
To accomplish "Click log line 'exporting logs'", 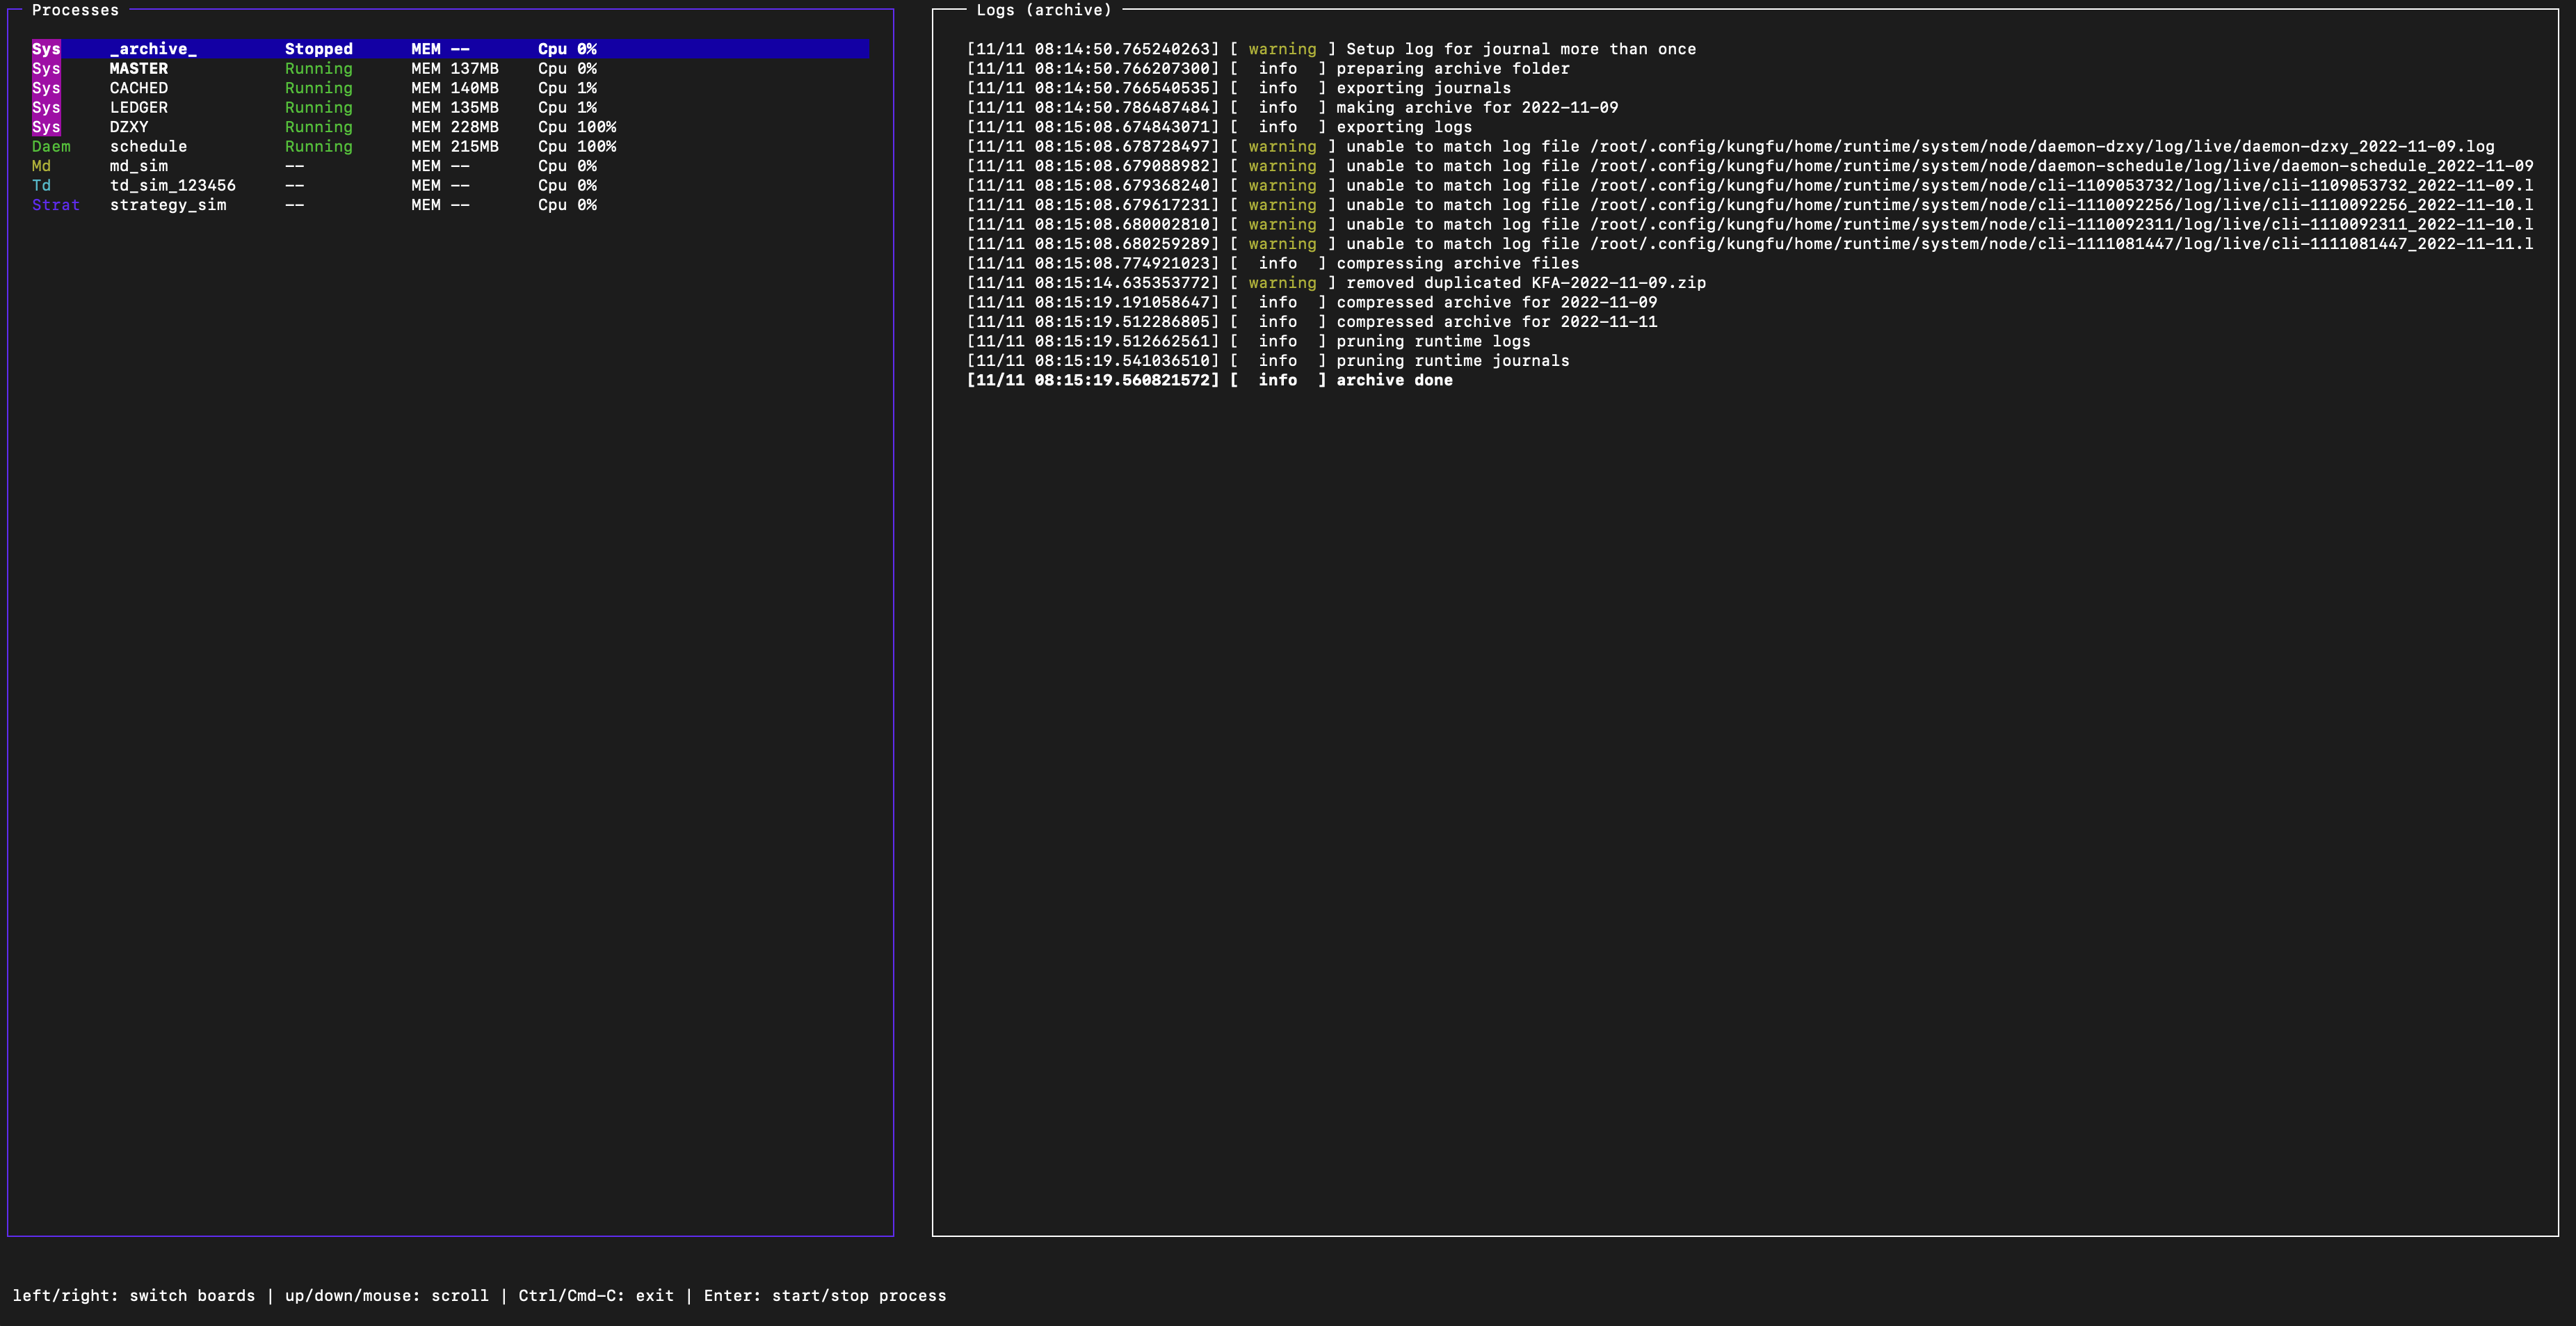I will tap(1219, 127).
